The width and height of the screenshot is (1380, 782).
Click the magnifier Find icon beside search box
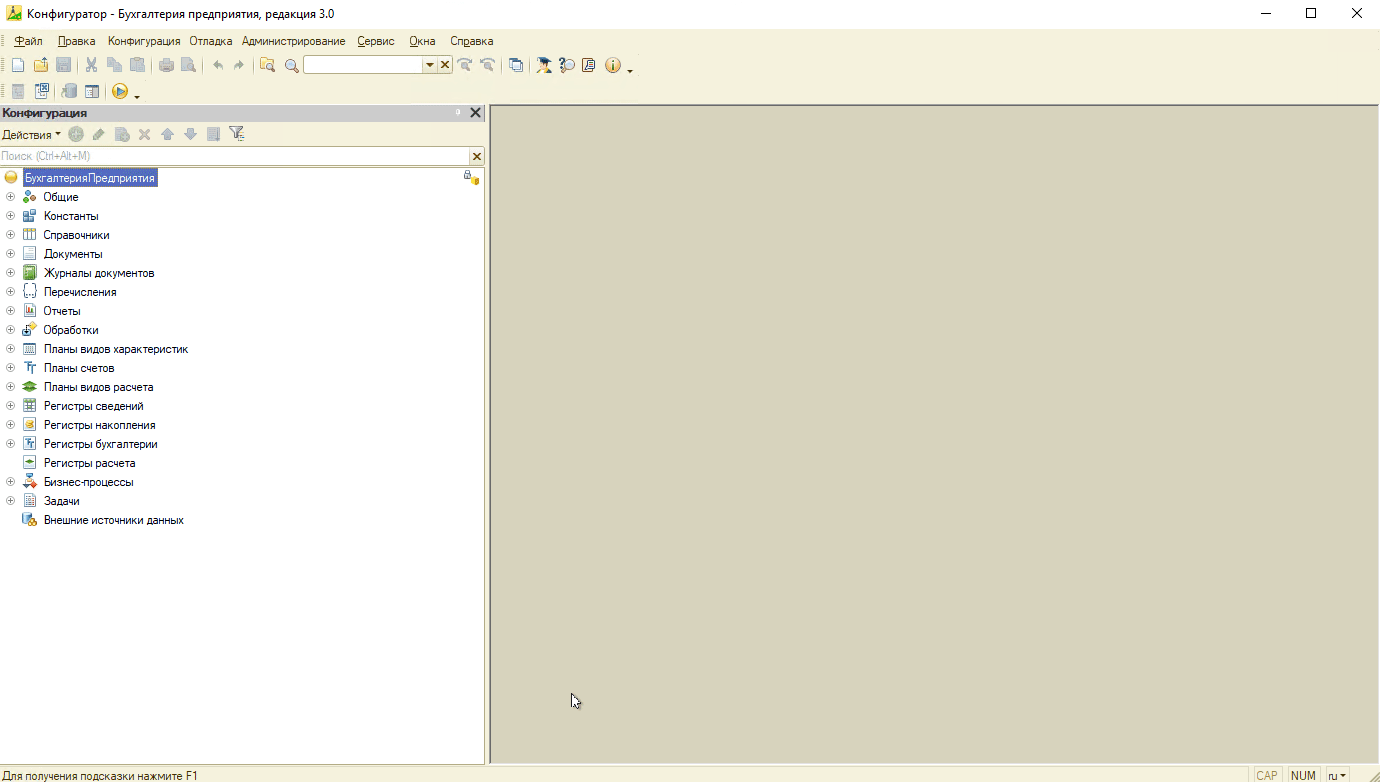click(x=291, y=65)
